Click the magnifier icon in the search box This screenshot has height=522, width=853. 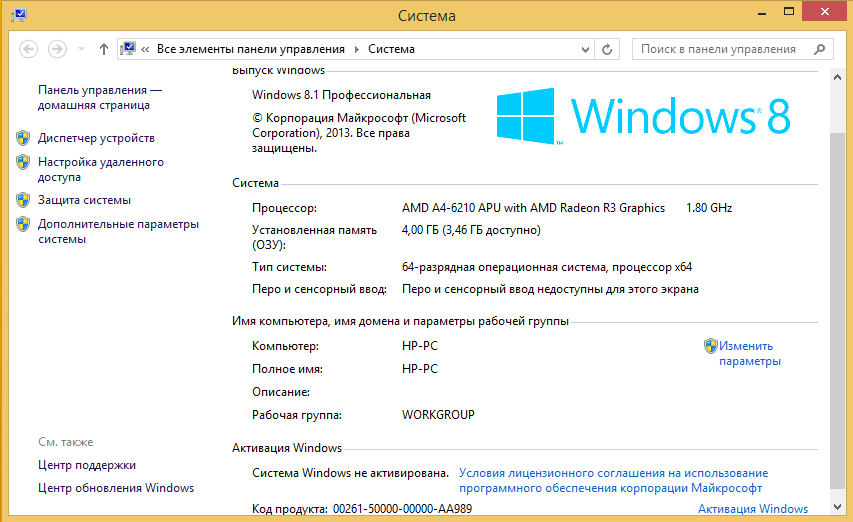pos(819,49)
